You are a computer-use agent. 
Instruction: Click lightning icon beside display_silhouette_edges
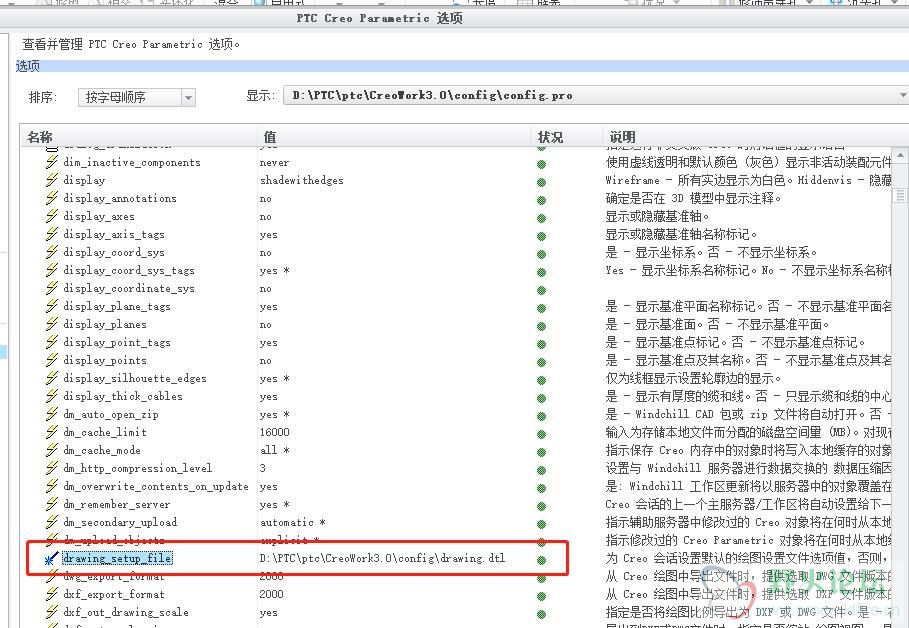pyautogui.click(x=52, y=378)
